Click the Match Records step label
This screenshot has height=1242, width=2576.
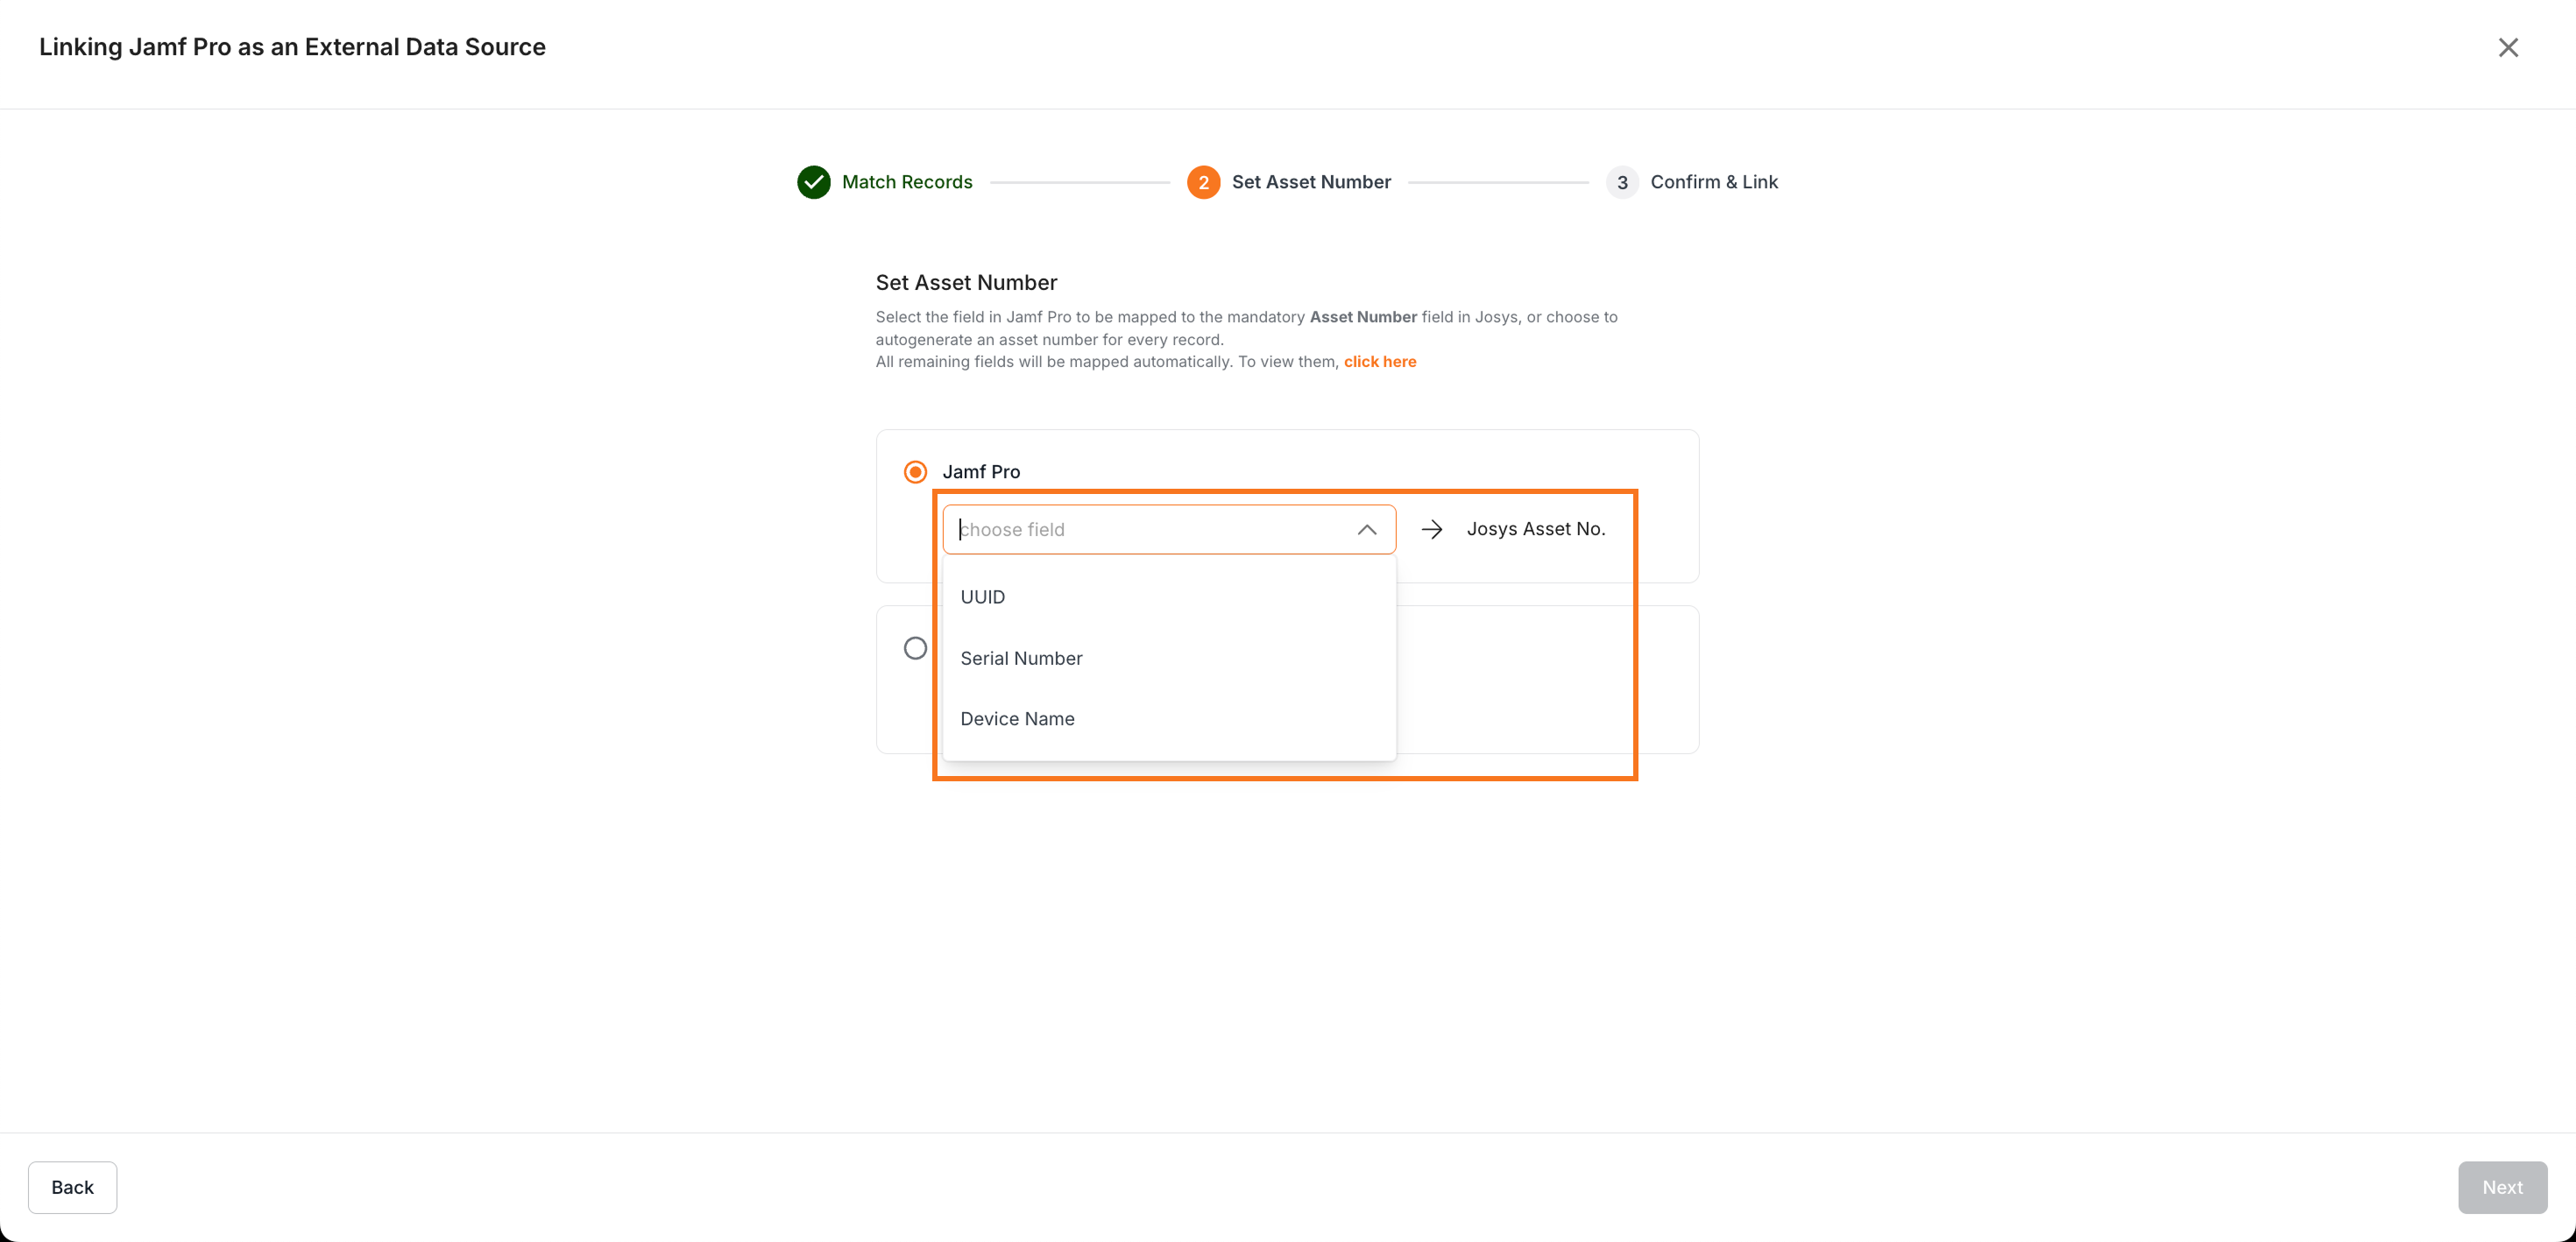coord(906,182)
